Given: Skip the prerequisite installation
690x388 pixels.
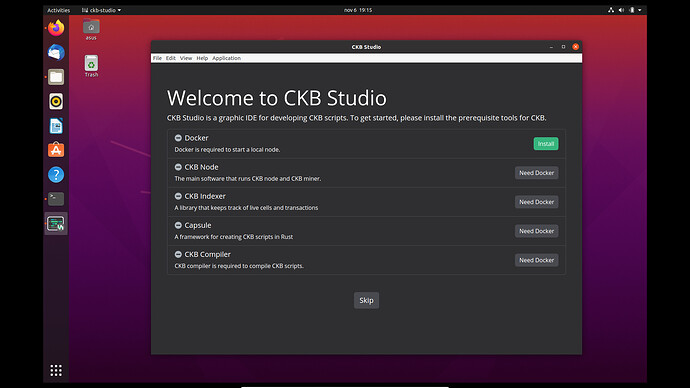Looking at the screenshot, I should pyautogui.click(x=366, y=300).
